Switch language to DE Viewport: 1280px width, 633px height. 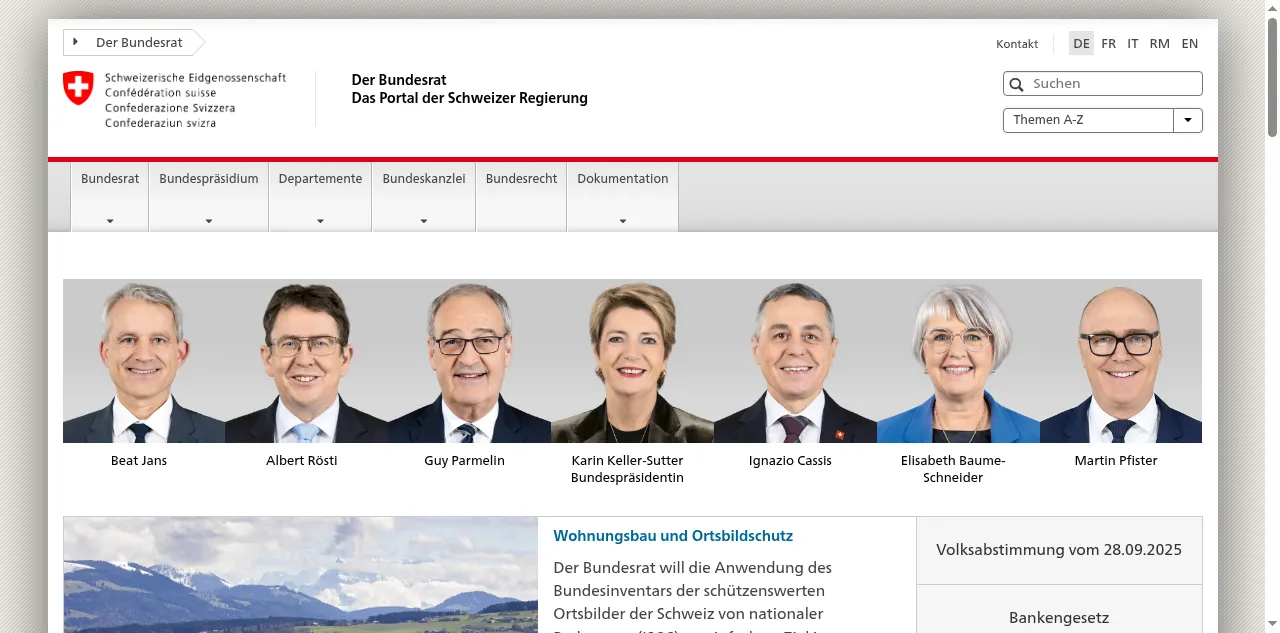pos(1081,43)
